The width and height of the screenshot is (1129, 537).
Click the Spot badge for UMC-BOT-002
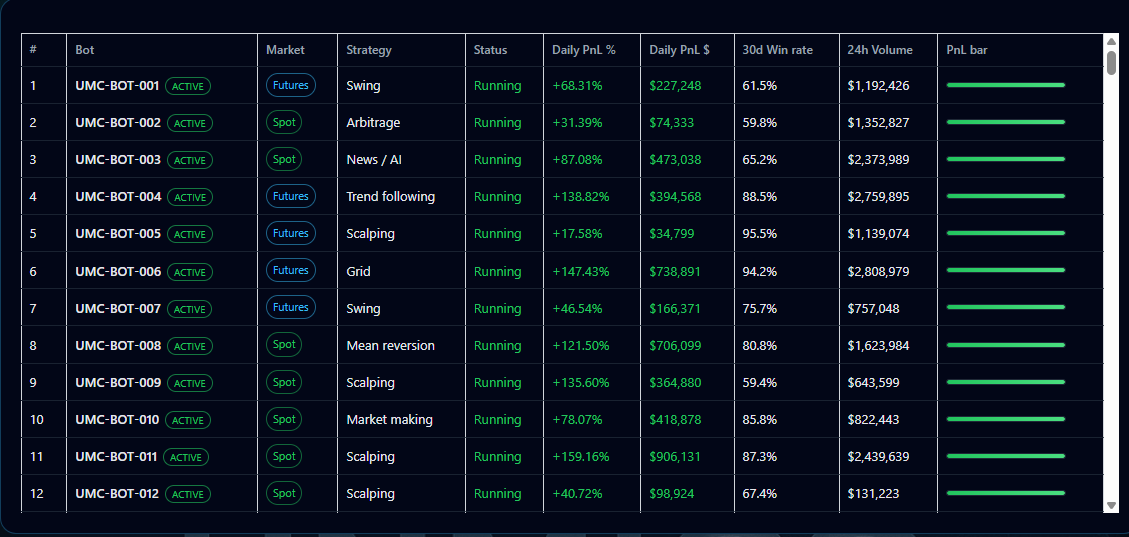tap(284, 123)
